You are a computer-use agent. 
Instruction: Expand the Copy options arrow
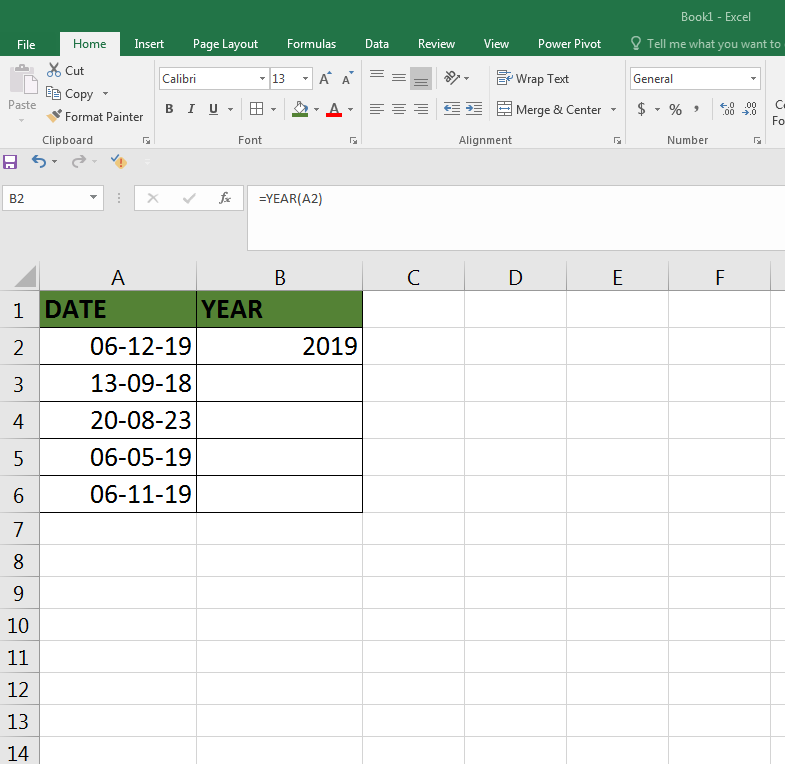coord(105,94)
